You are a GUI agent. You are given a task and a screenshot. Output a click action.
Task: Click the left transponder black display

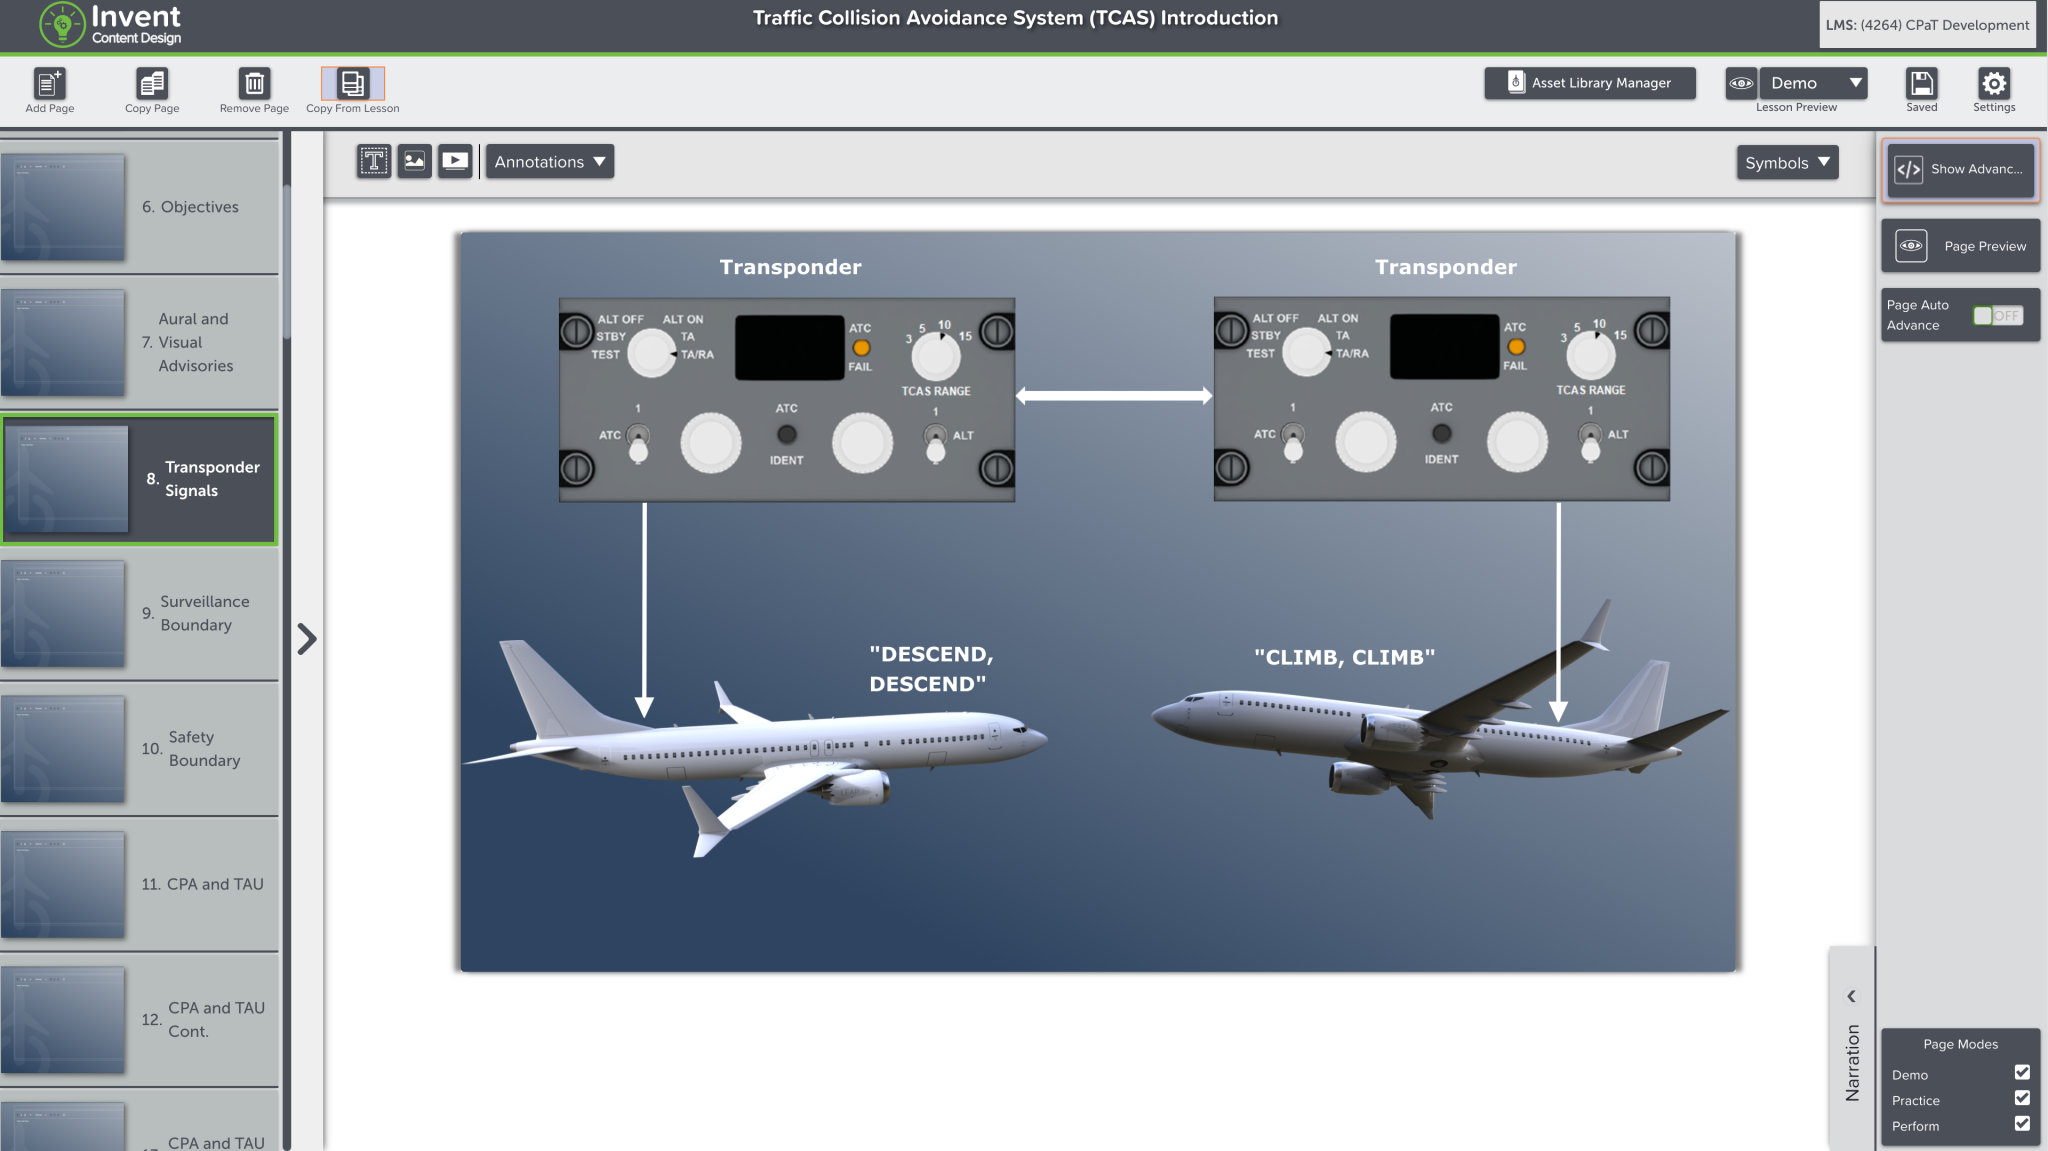tap(790, 347)
